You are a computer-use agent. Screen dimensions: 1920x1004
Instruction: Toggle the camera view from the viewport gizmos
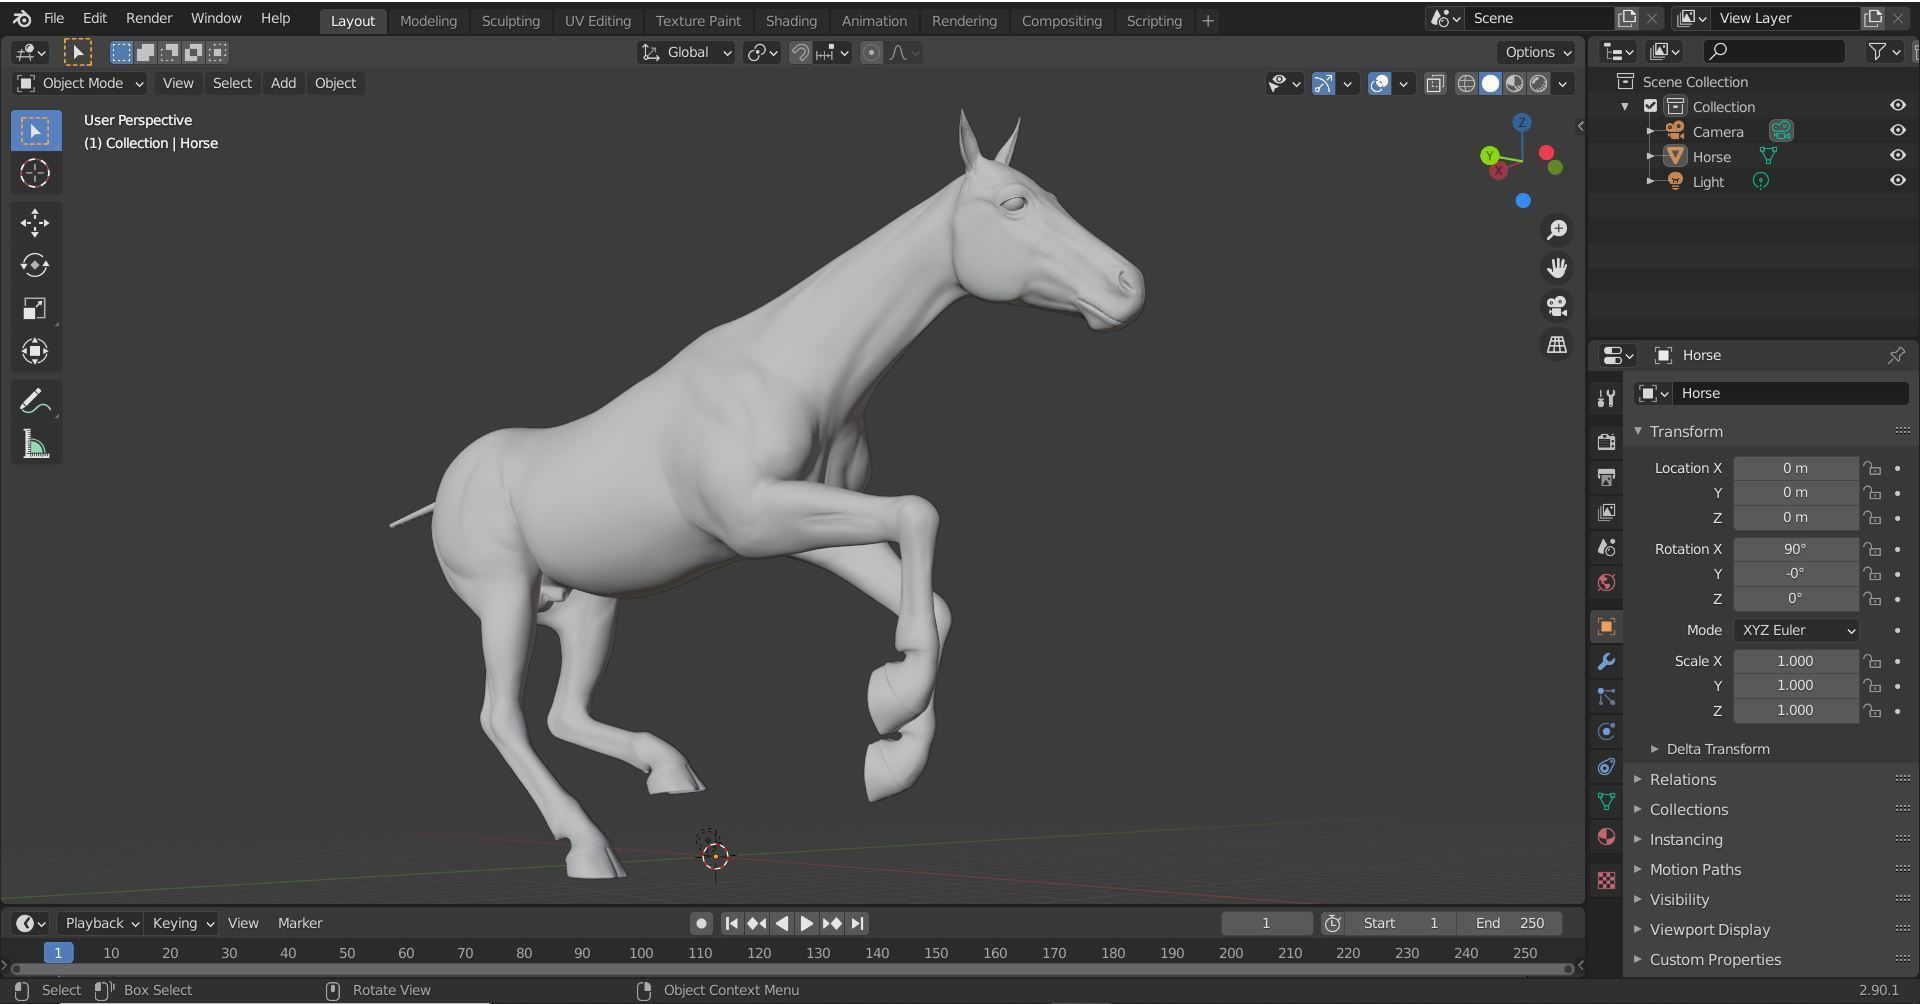click(1557, 306)
